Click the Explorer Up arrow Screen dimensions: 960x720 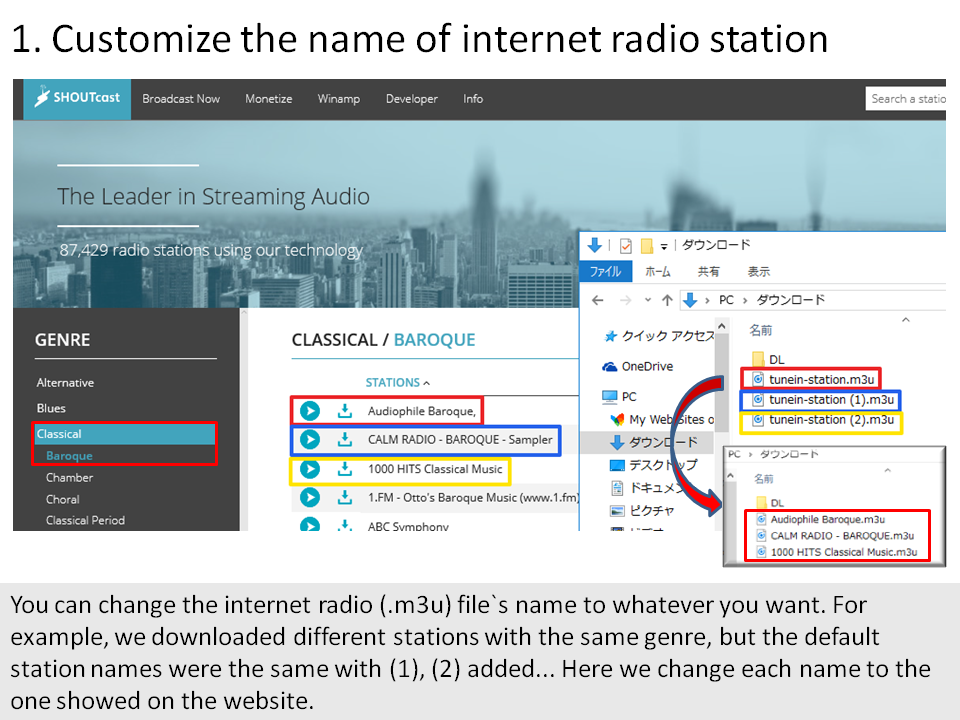click(x=667, y=300)
